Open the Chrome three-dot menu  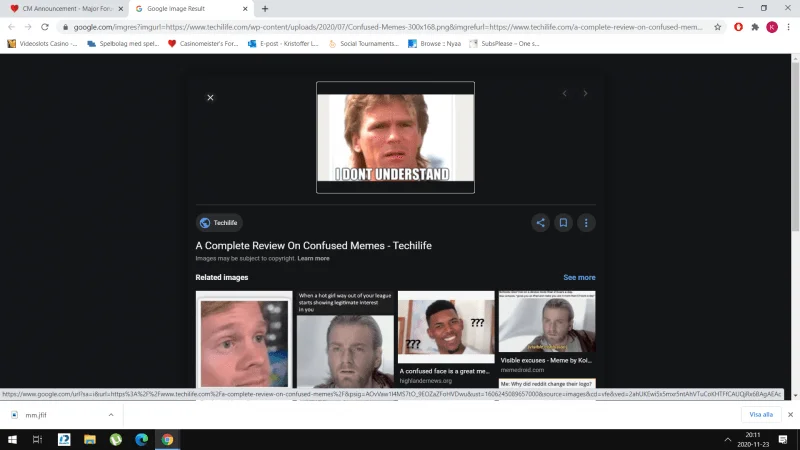click(x=788, y=27)
